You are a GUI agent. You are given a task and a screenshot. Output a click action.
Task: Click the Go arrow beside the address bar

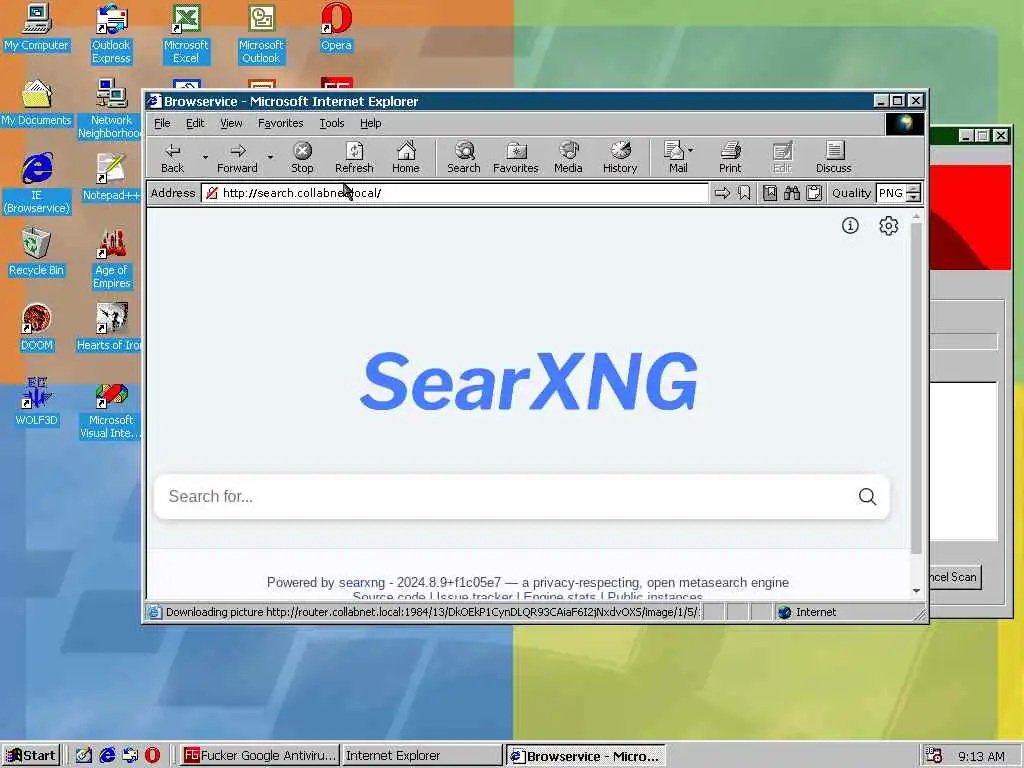tap(722, 193)
